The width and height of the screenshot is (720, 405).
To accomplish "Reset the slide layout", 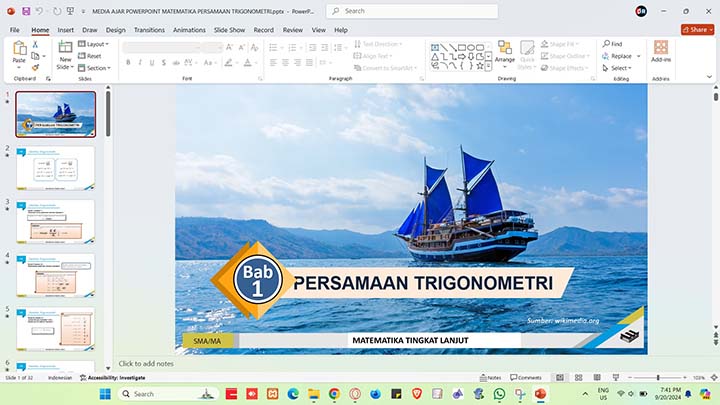I will click(x=90, y=56).
